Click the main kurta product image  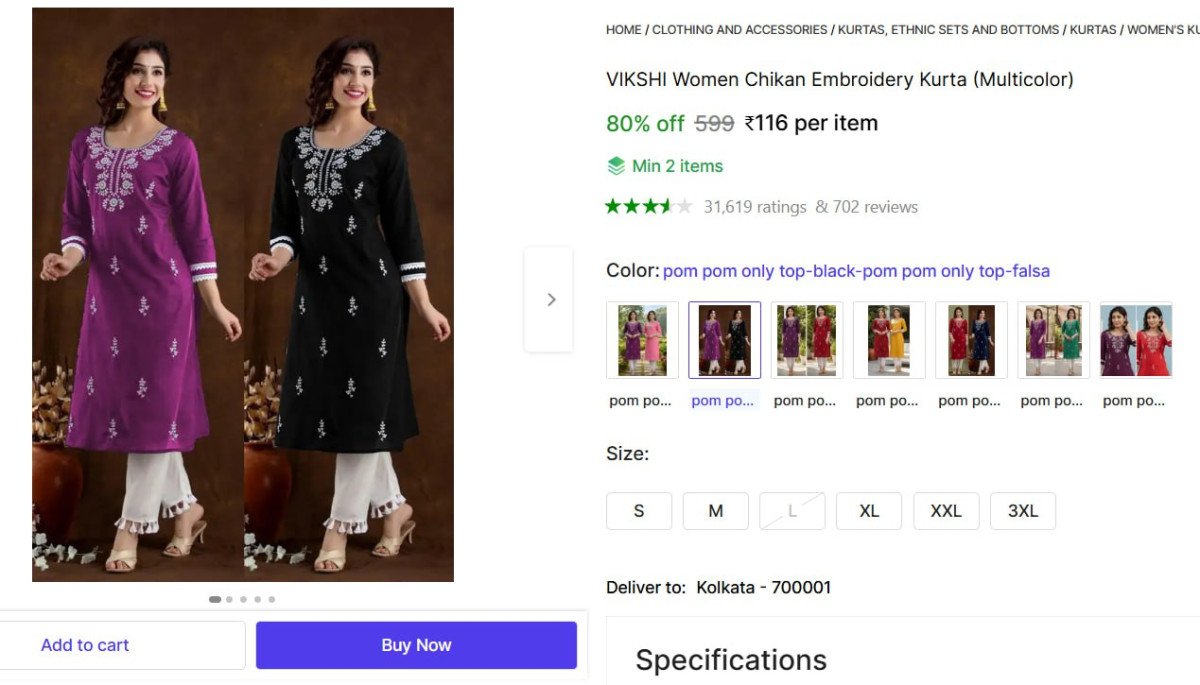(243, 295)
